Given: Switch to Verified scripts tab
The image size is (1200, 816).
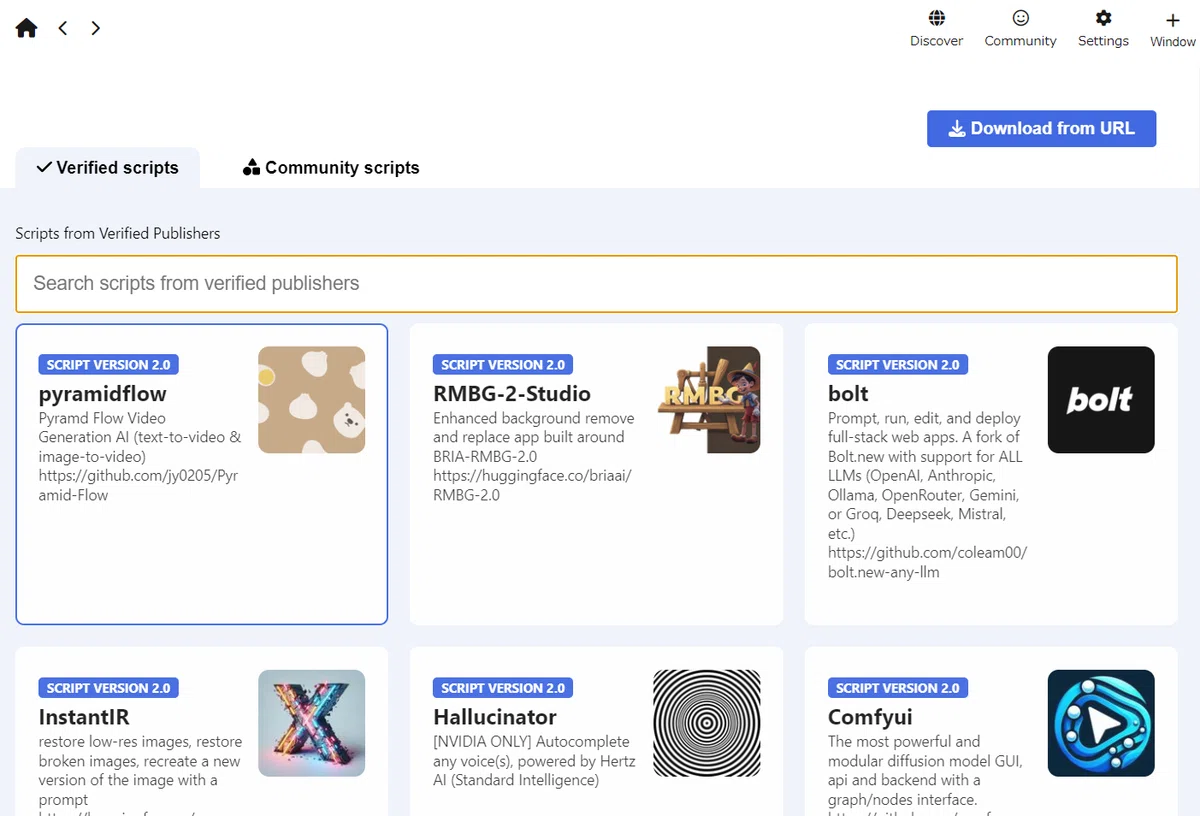Looking at the screenshot, I should click(x=107, y=168).
